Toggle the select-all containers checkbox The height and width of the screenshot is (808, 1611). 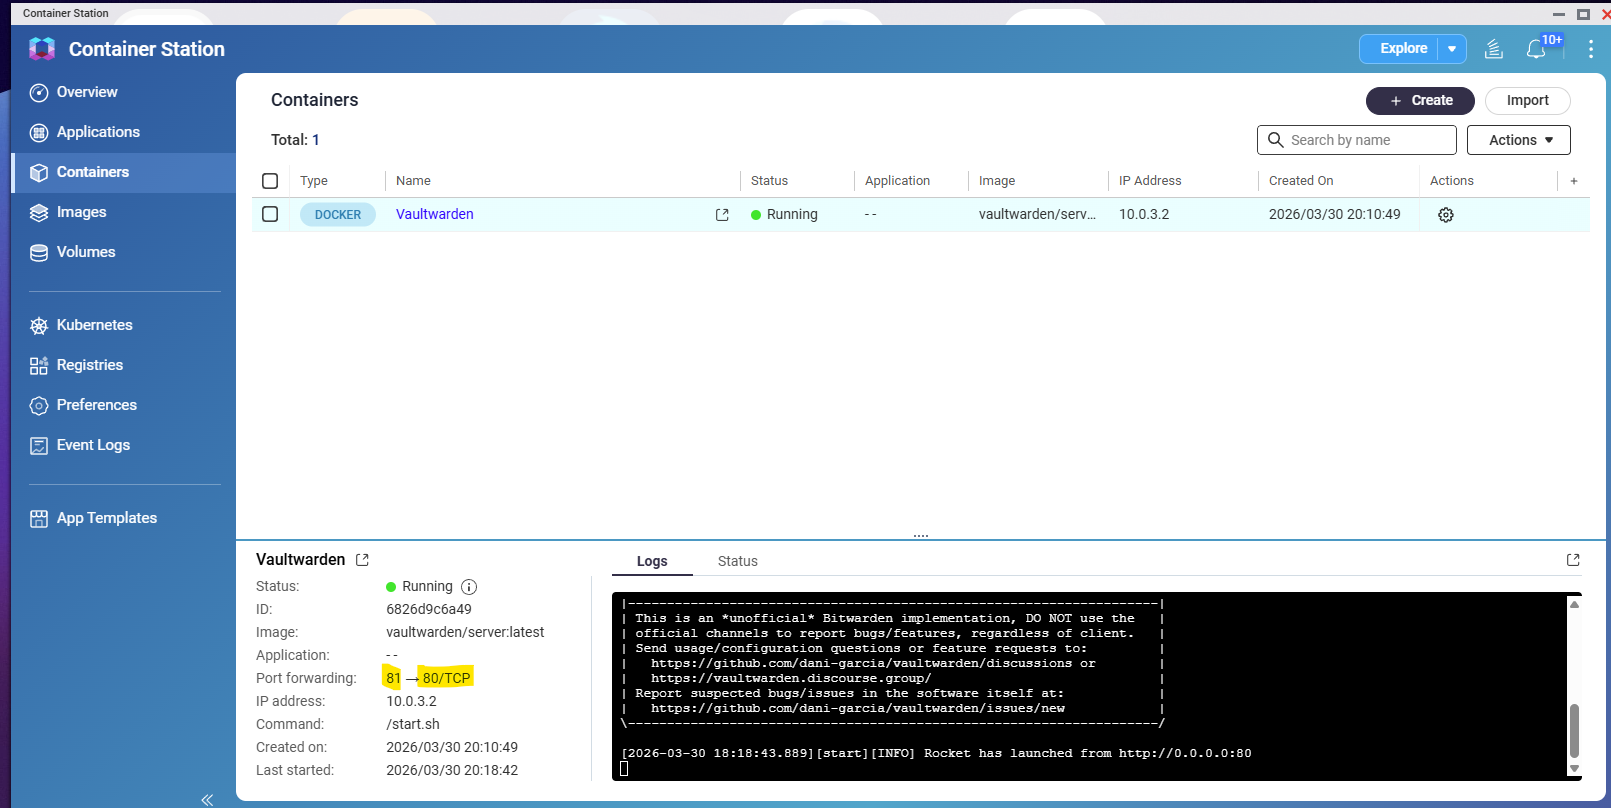[x=270, y=181]
